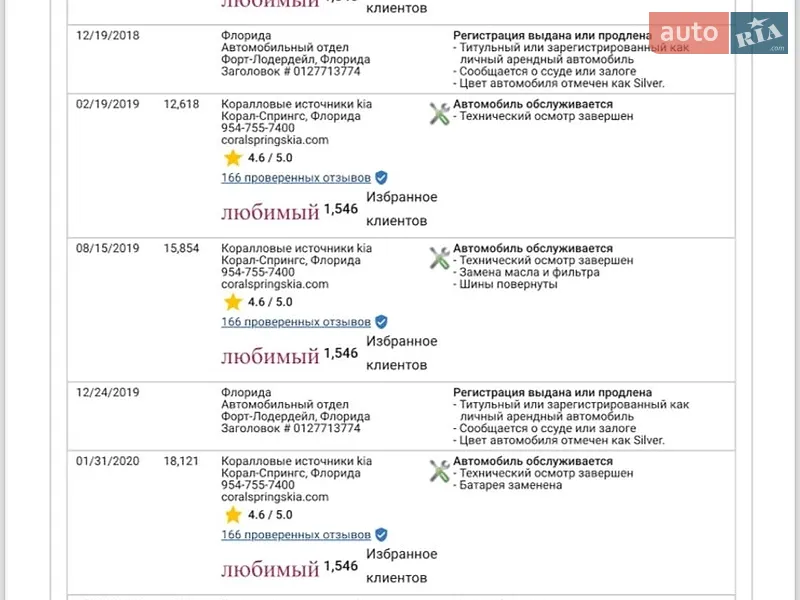The height and width of the screenshot is (600, 800).
Task: Open the blue RIA.com logo
Action: pos(759,33)
